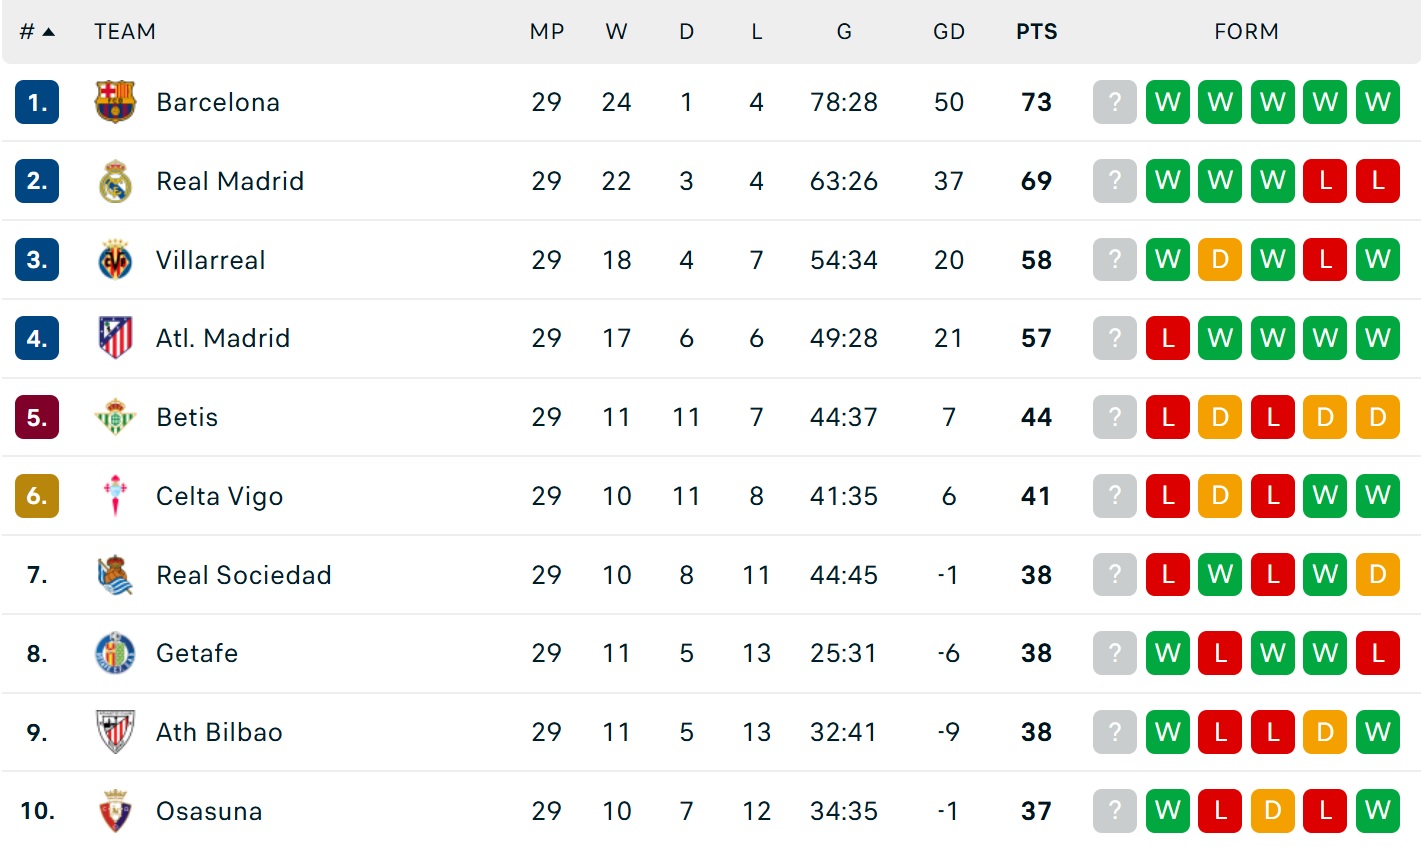Click the Real Sociedad crest icon
This screenshot has height=847, width=1421.
point(115,575)
